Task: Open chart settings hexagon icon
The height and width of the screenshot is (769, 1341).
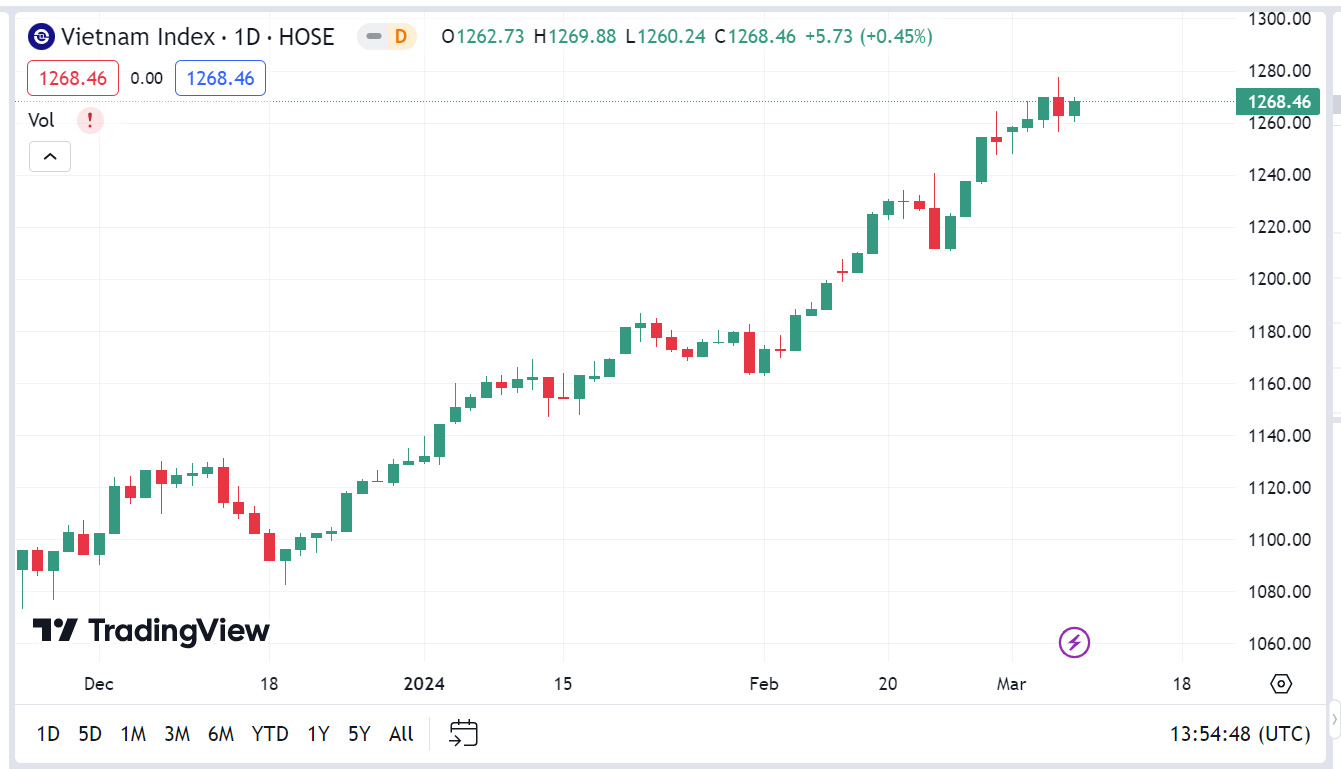Action: coord(1281,684)
